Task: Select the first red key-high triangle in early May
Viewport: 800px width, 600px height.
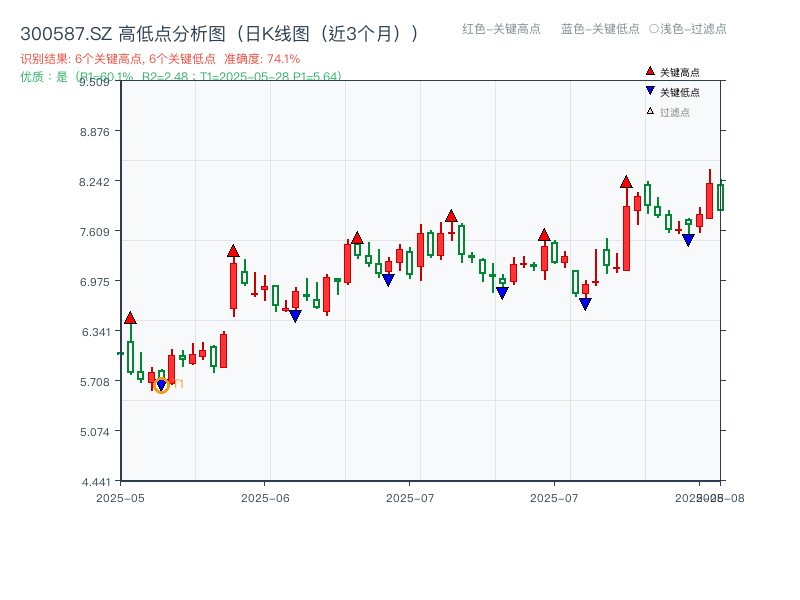Action: coord(131,316)
